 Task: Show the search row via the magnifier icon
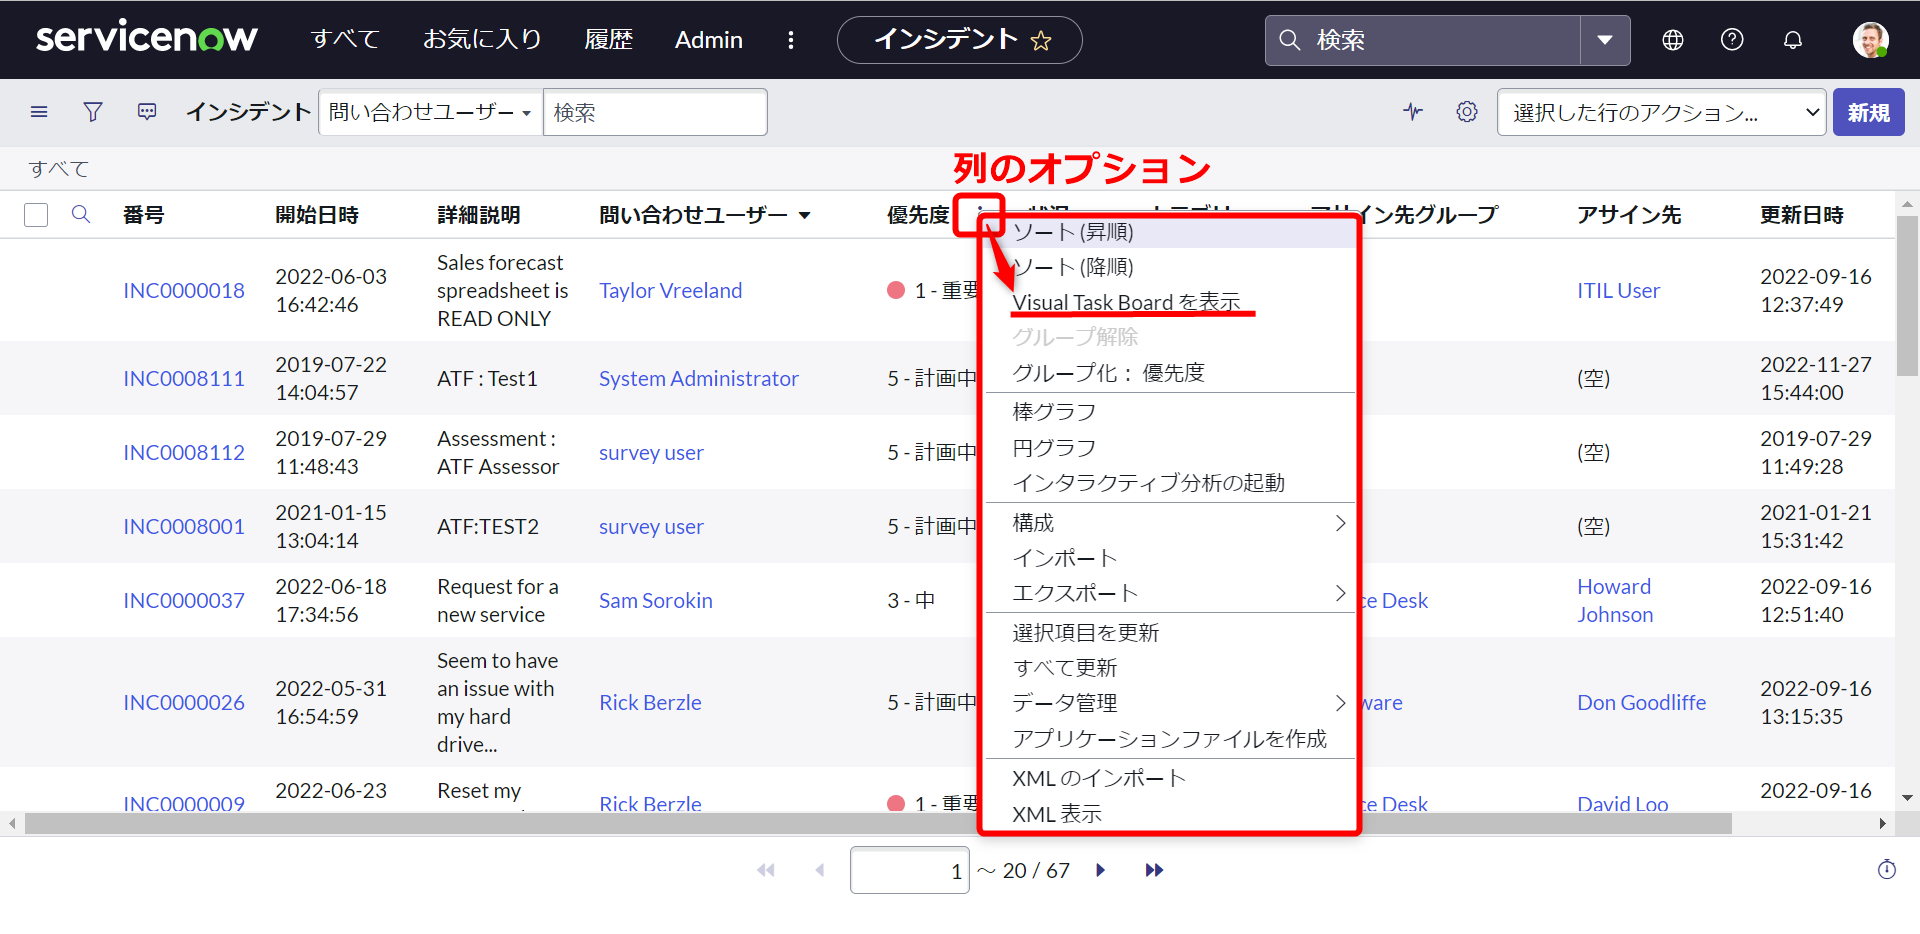[81, 214]
